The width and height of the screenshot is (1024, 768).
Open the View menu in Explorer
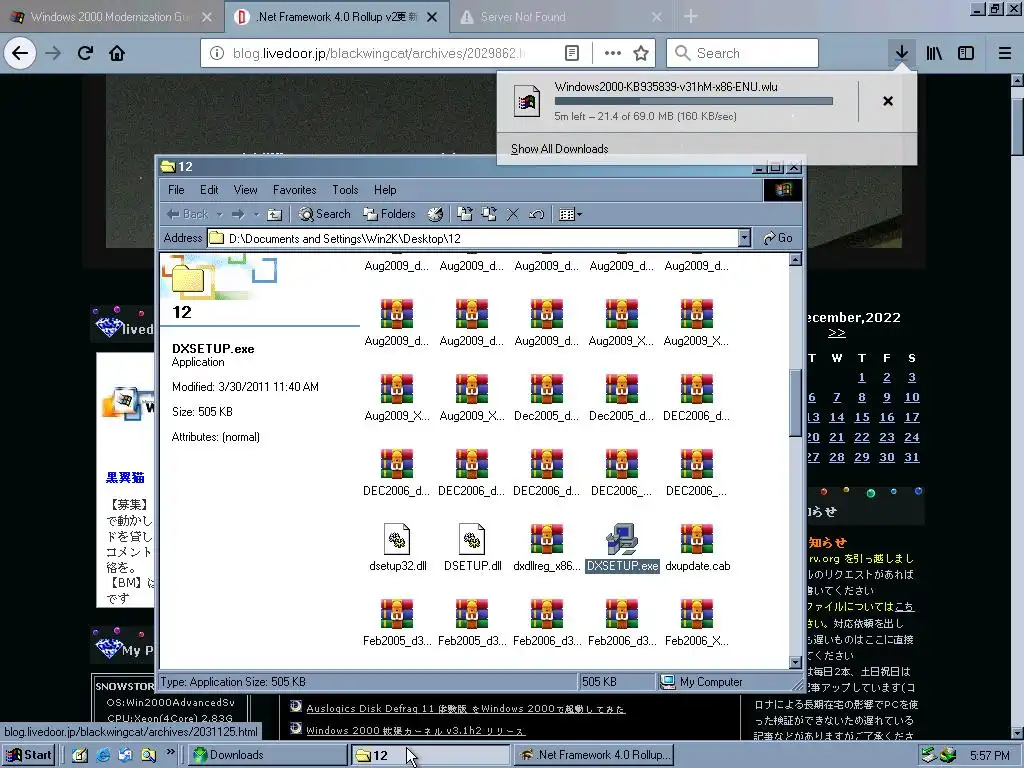tap(246, 190)
